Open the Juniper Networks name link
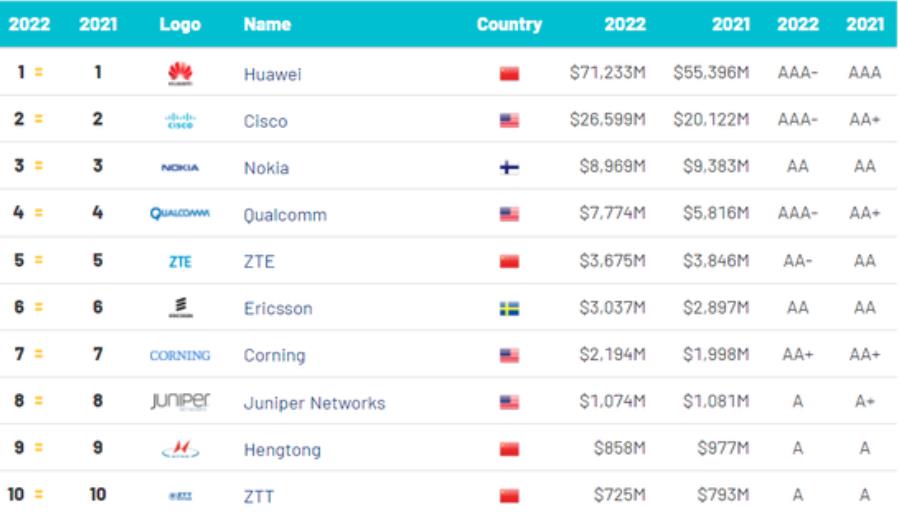899x529 pixels. click(314, 403)
